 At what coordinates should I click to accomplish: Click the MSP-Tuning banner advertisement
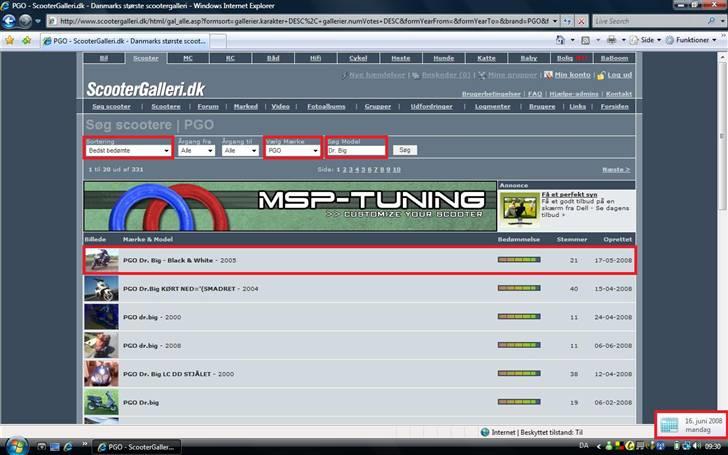(x=289, y=206)
